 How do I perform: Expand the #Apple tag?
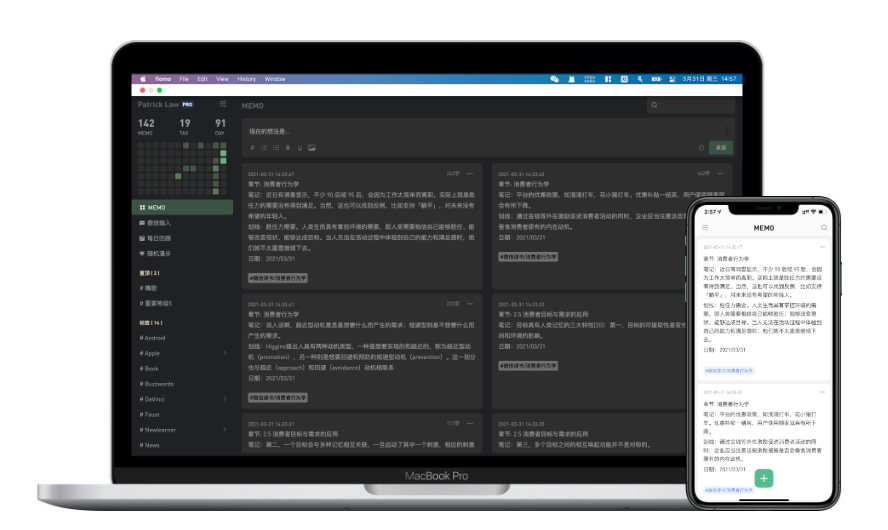(225, 353)
